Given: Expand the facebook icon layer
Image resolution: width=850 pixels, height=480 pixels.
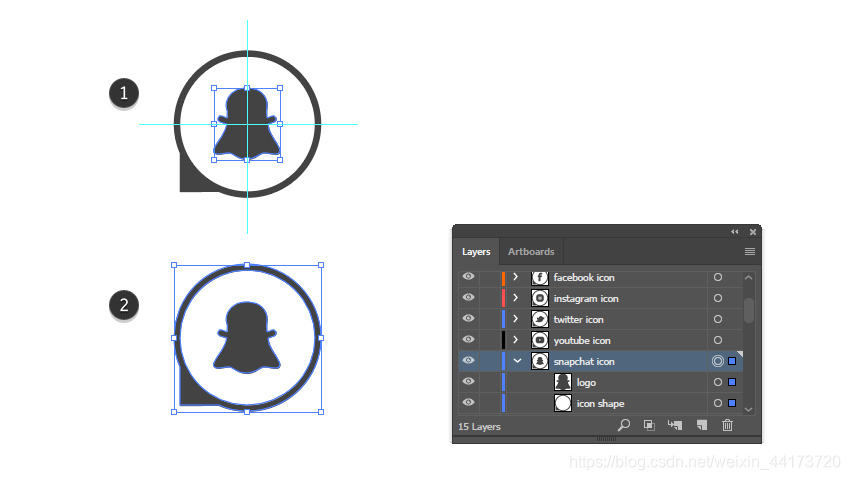Looking at the screenshot, I should [x=516, y=277].
